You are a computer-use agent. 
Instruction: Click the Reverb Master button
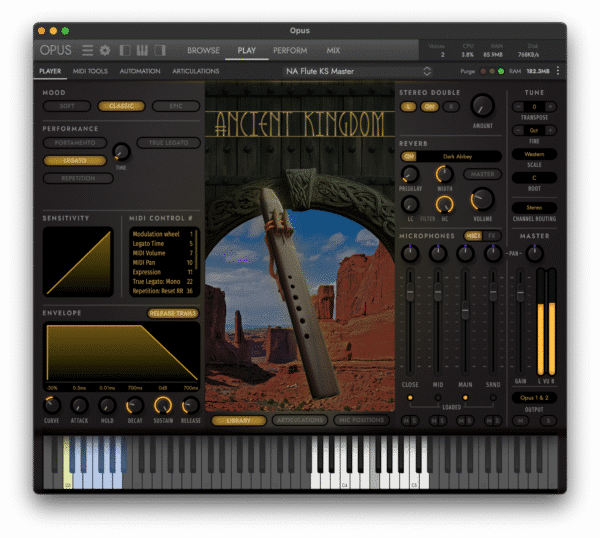click(x=482, y=174)
